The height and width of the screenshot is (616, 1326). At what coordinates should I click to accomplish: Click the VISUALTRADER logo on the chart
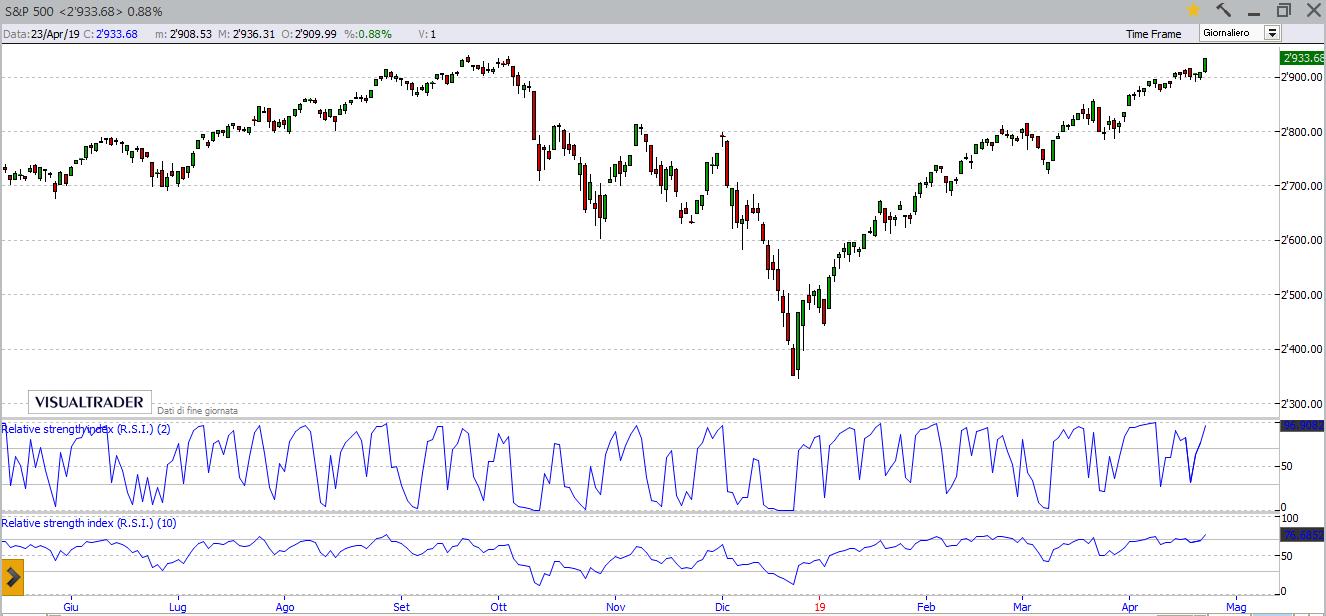coord(88,401)
